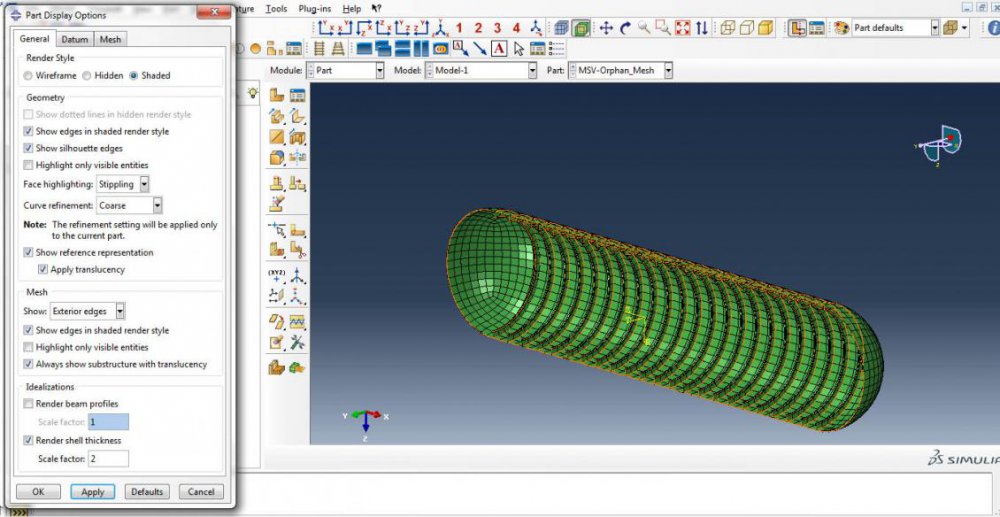The height and width of the screenshot is (517, 1000).
Task: Activate the Rotate View tool
Action: 625,28
